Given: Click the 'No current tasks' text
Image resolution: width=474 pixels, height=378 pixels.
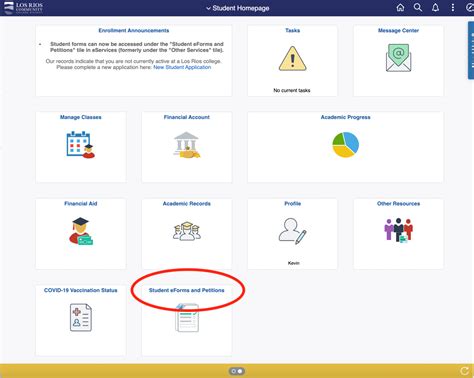Looking at the screenshot, I should [292, 90].
